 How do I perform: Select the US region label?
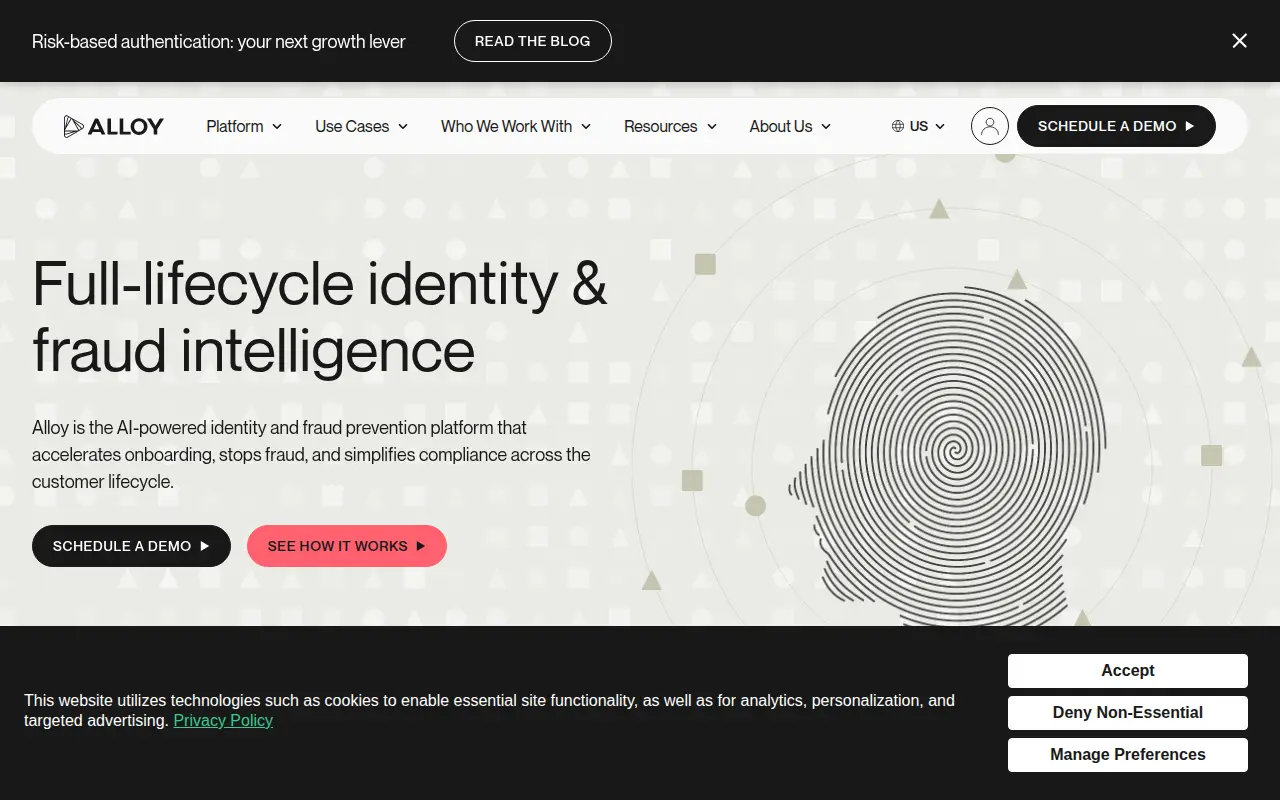[918, 126]
